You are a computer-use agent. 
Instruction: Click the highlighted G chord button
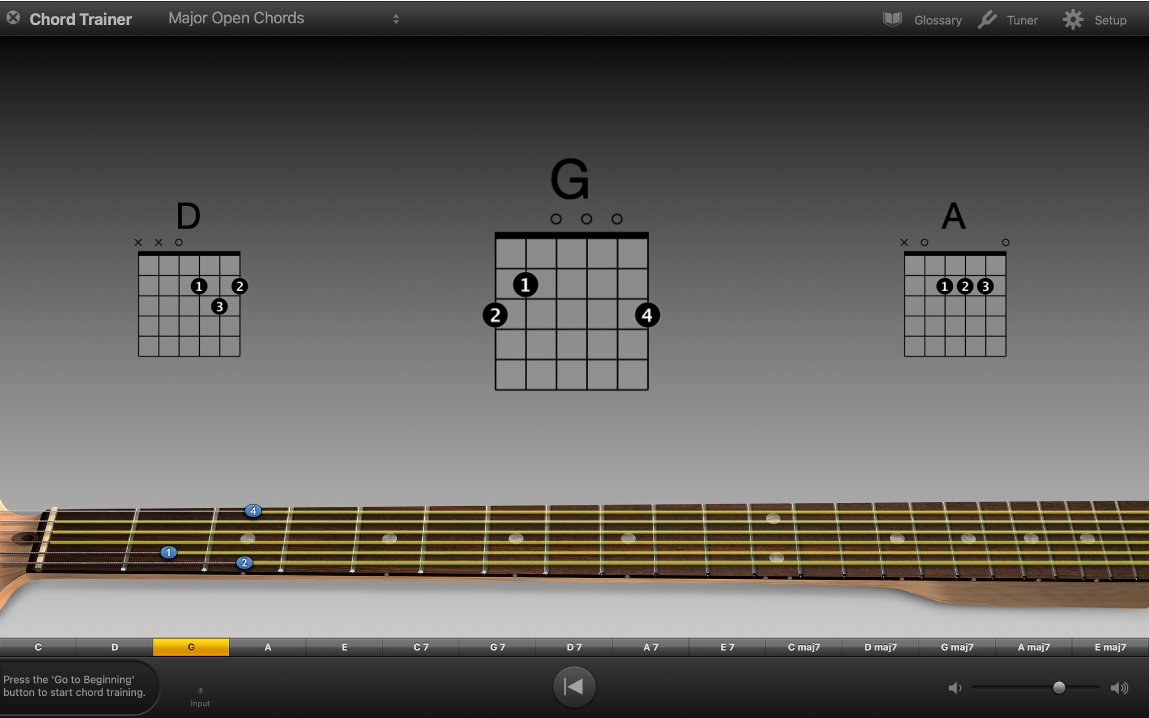click(x=191, y=647)
